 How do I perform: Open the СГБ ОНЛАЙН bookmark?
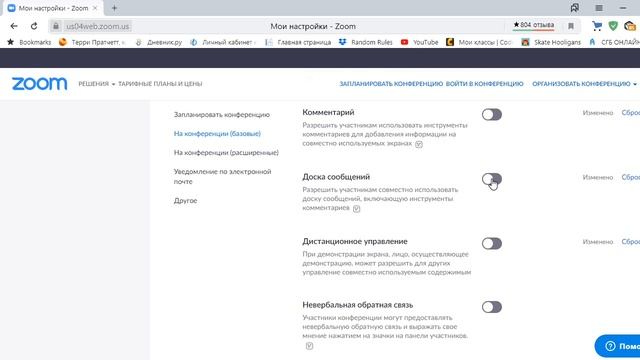tap(614, 42)
